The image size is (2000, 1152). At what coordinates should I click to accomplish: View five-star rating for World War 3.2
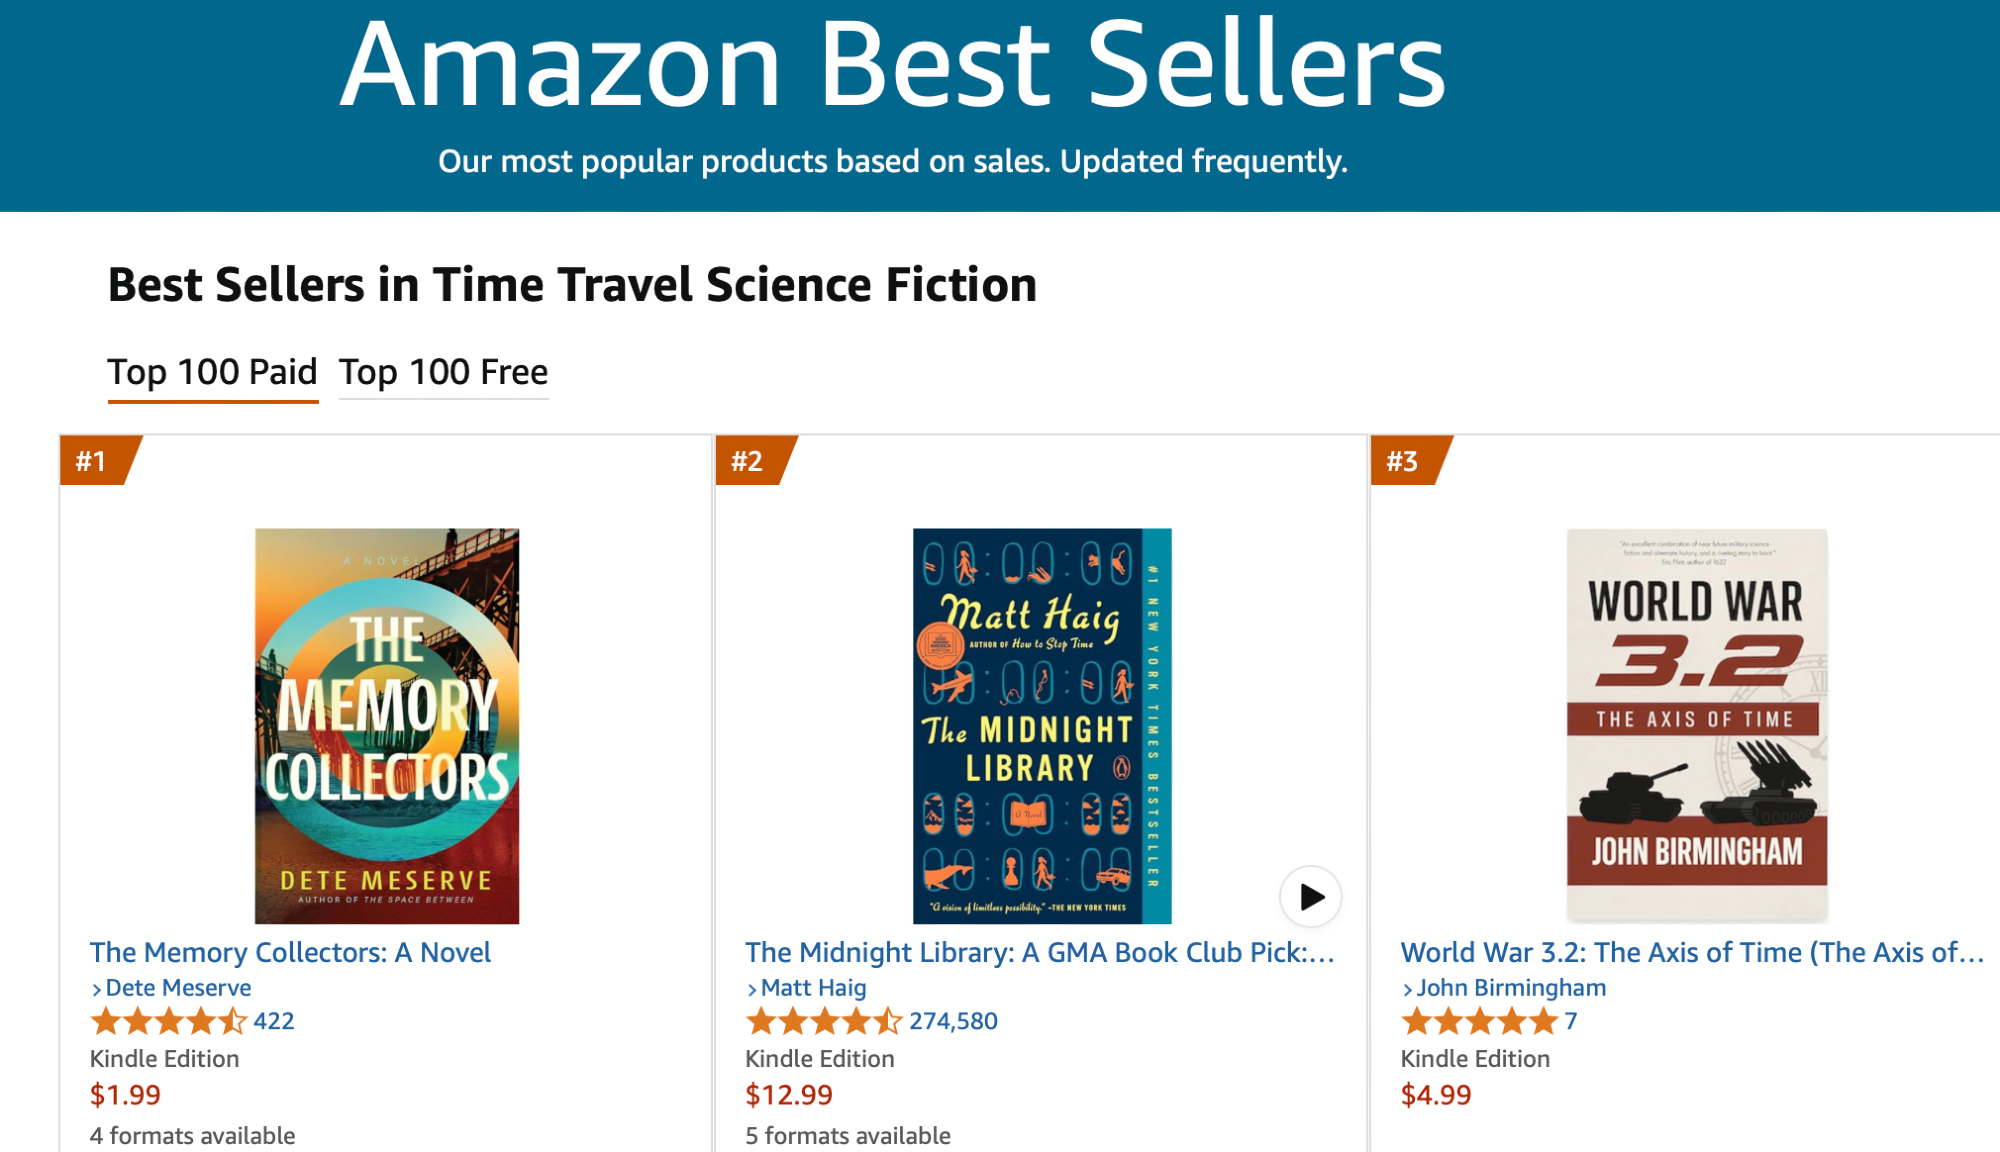click(x=1479, y=1021)
